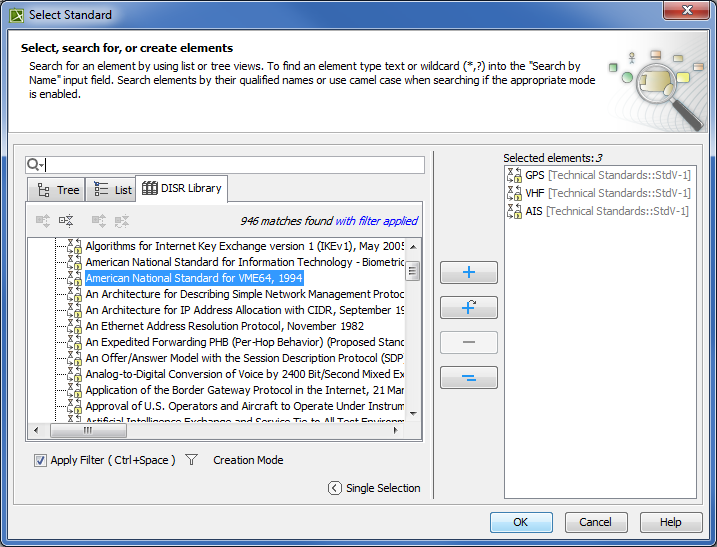Viewport: 717px width, 547px height.
Task: Click the horizontal scrollbar right arrow
Action: (x=396, y=430)
